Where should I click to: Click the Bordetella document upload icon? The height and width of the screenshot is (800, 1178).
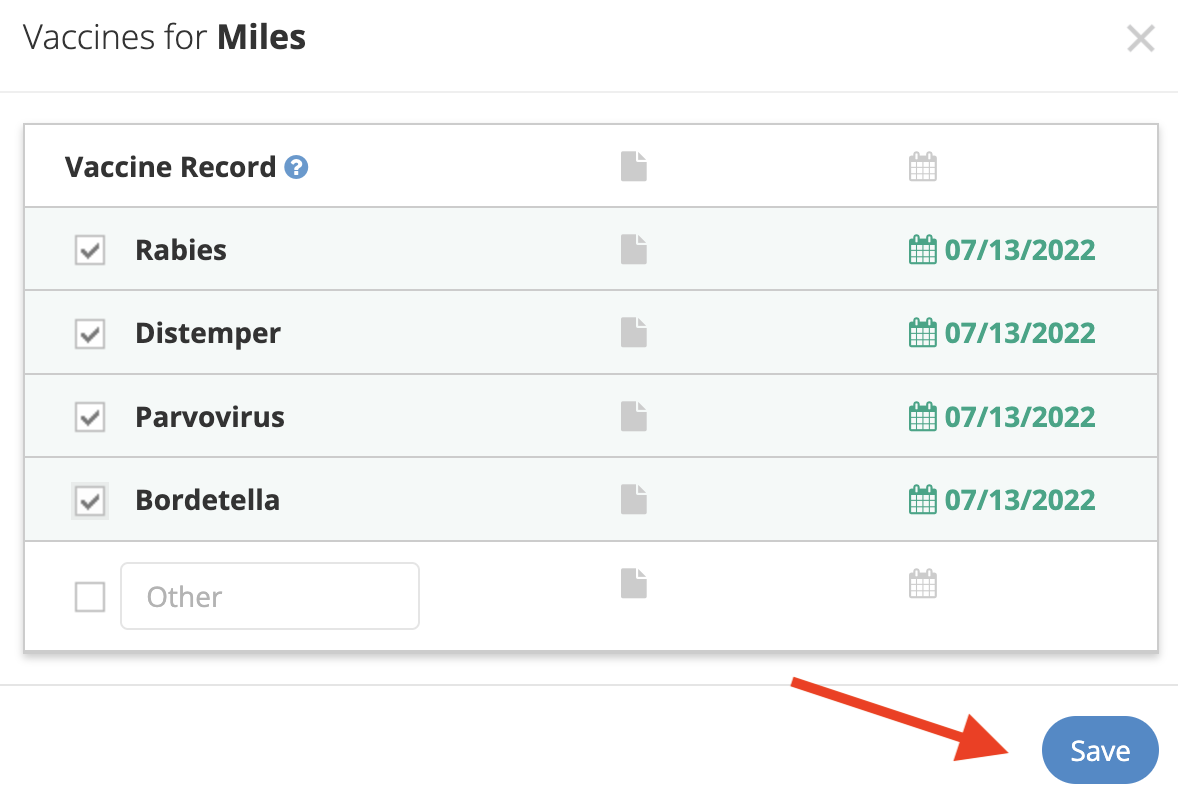coord(634,499)
